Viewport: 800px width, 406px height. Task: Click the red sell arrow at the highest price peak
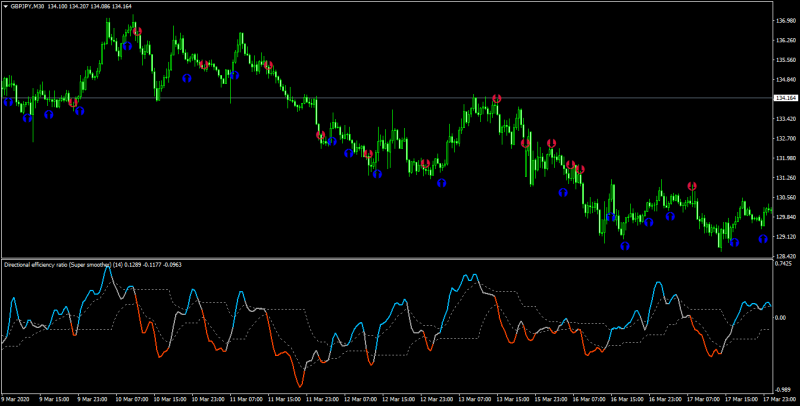pyautogui.click(x=137, y=32)
